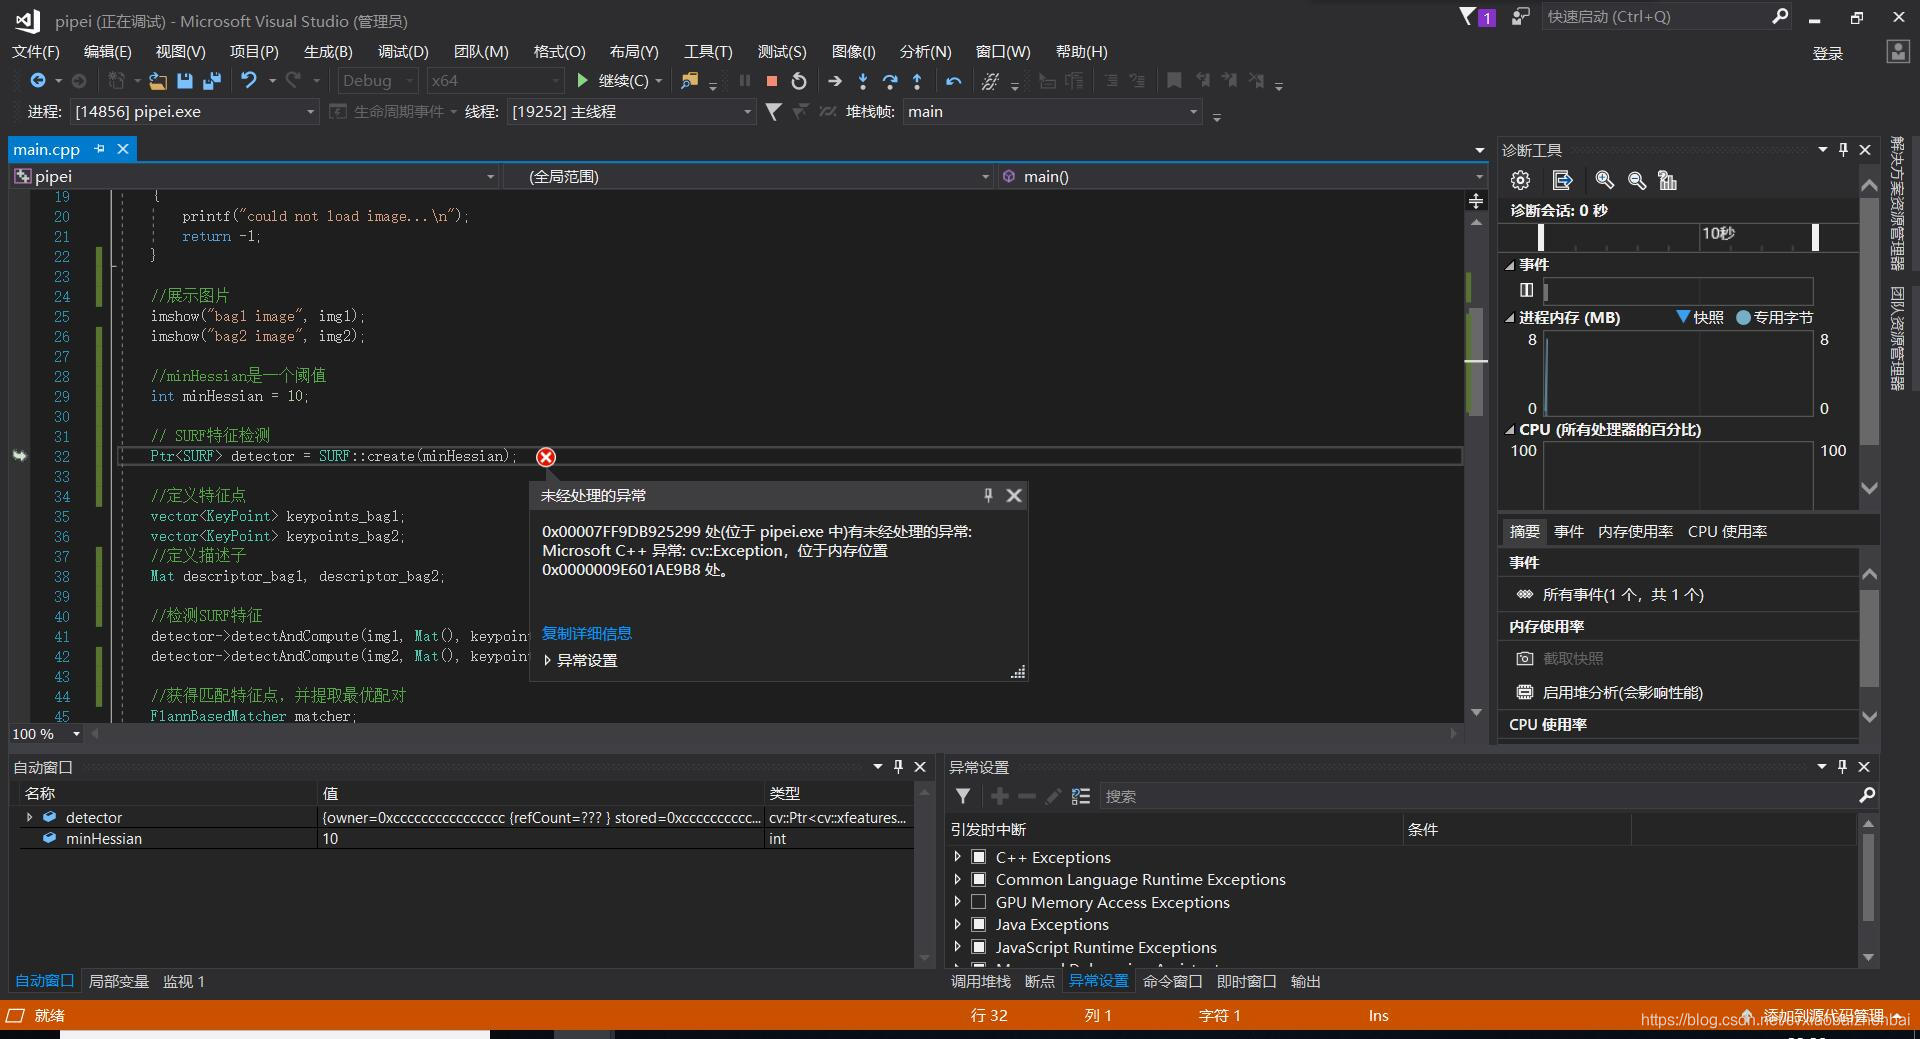Screen dimensions: 1920x1039
Task: Switch to the CPU 使用率 diagnostics tab
Action: (1727, 531)
